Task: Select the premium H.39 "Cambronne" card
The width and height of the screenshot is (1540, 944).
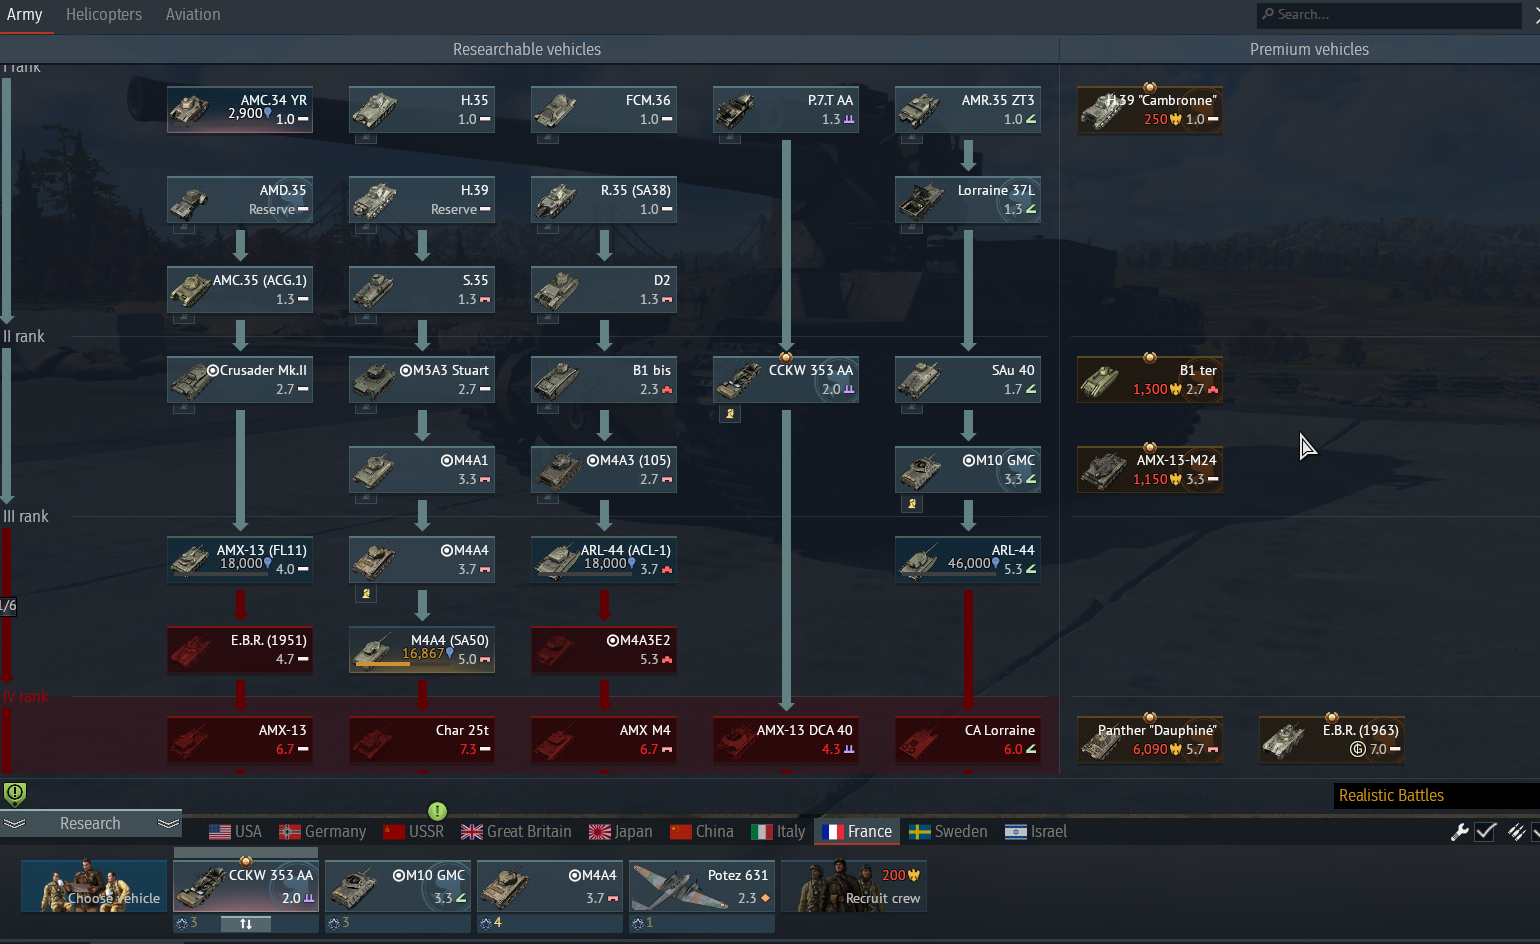Action: tap(1150, 110)
